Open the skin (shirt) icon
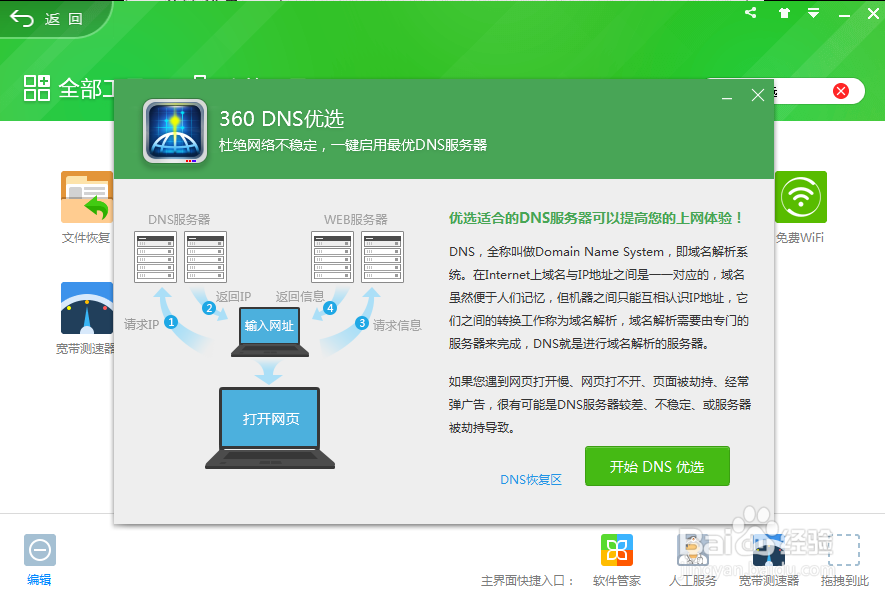 coord(784,13)
